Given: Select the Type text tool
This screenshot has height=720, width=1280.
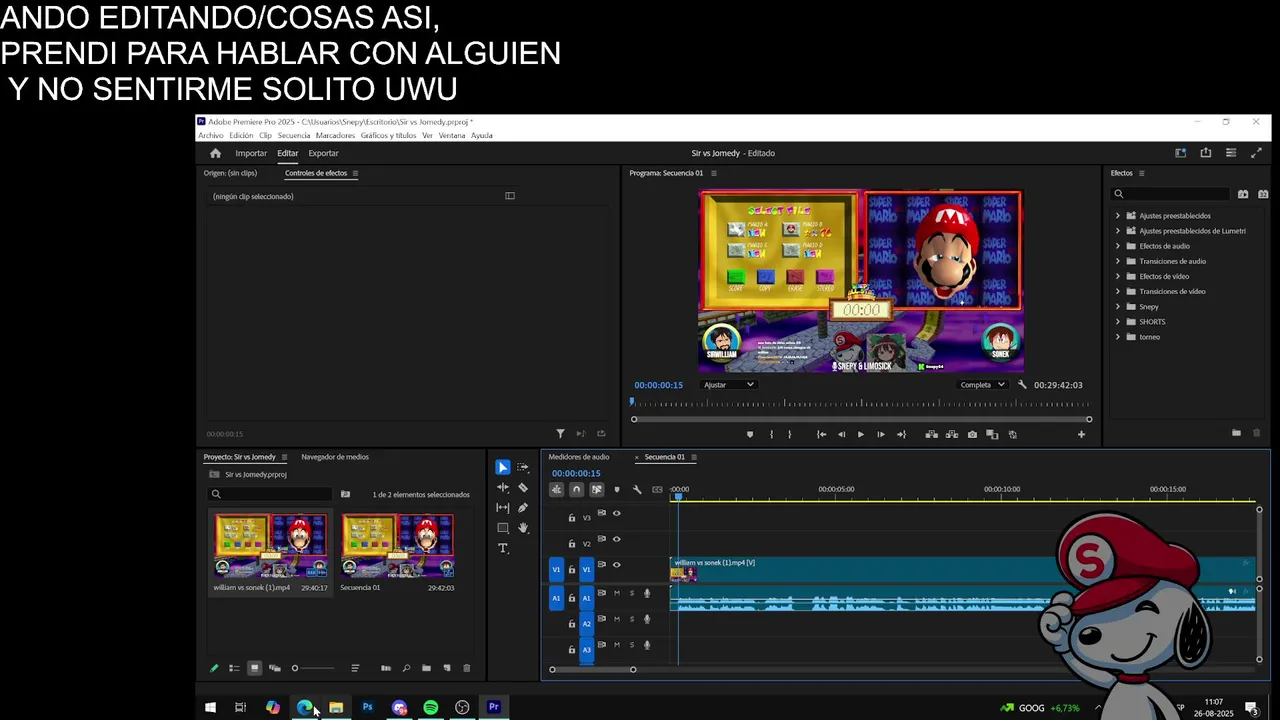Looking at the screenshot, I should point(503,548).
